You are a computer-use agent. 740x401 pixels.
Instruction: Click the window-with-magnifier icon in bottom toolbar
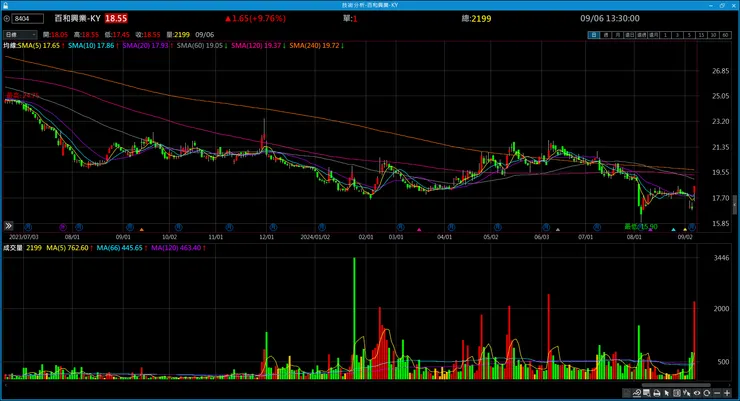647,393
